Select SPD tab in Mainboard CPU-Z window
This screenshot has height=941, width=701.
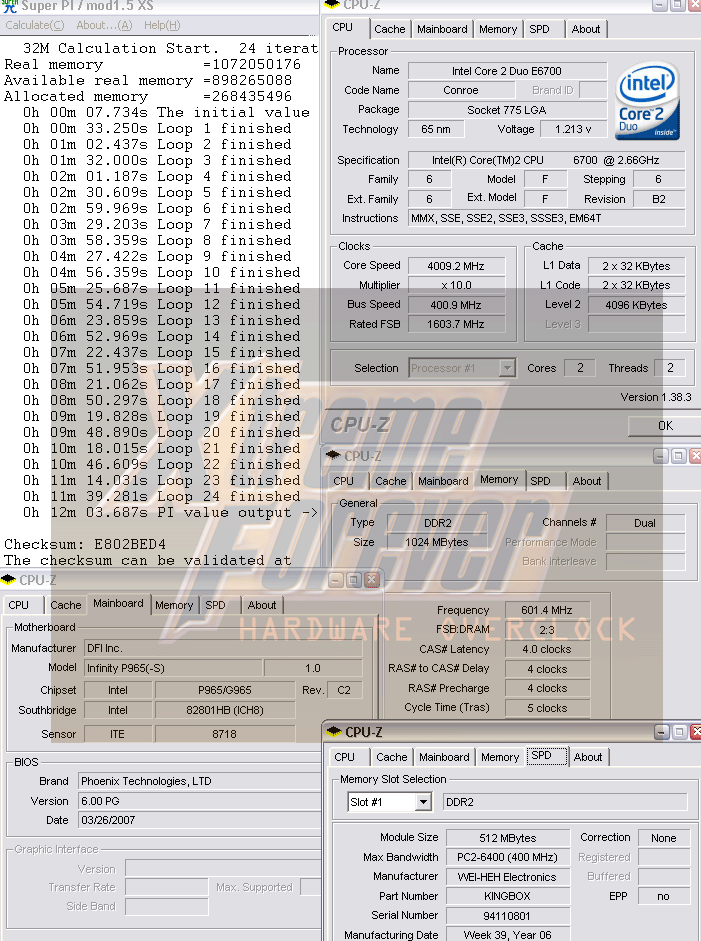[215, 605]
